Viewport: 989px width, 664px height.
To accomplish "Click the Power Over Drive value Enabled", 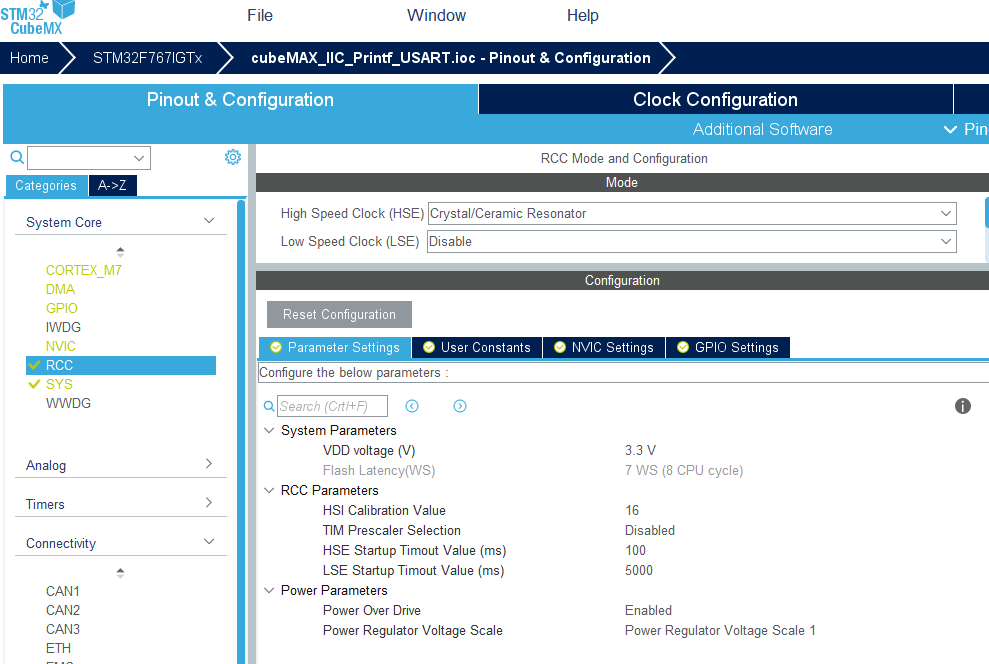I will coord(648,610).
